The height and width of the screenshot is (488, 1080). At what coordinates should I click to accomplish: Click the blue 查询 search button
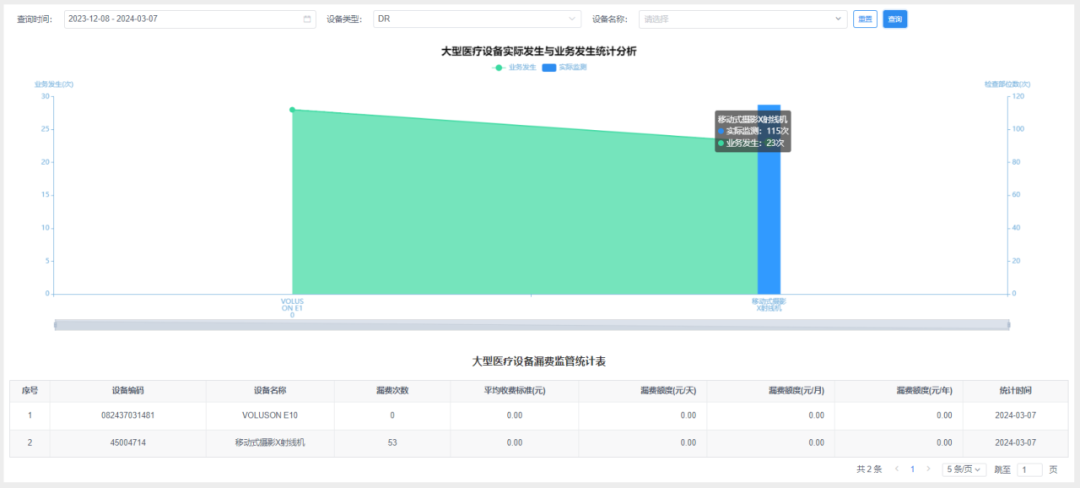click(x=895, y=19)
